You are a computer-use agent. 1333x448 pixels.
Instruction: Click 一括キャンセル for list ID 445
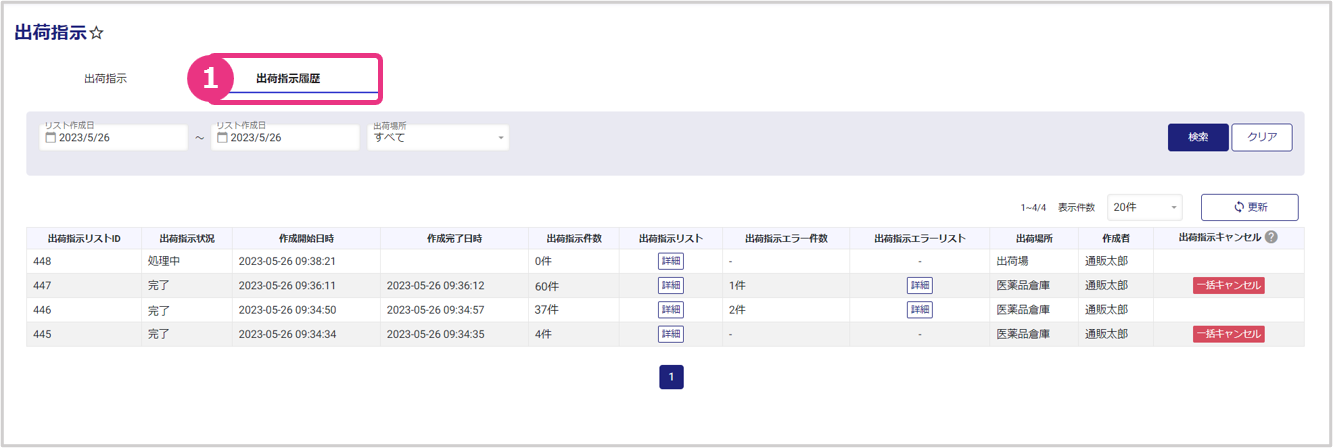click(x=1228, y=334)
